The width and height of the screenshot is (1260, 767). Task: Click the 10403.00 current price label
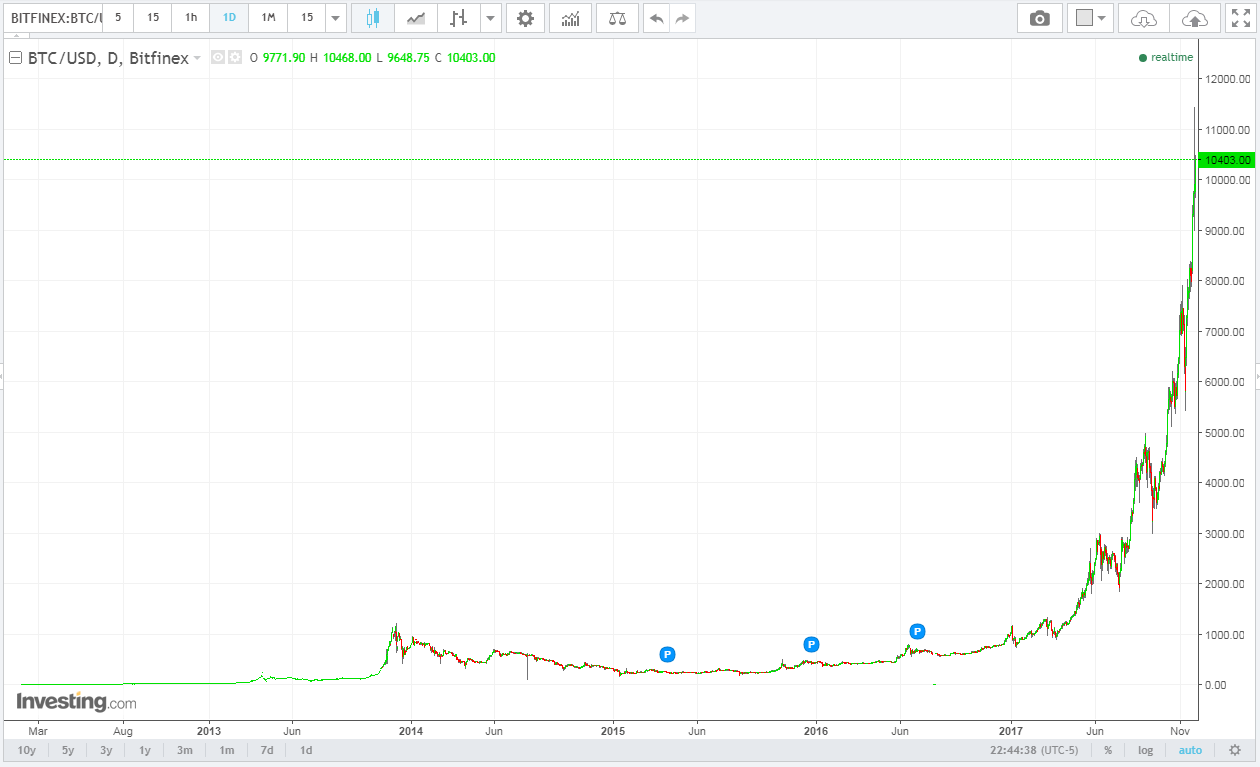[x=1229, y=160]
